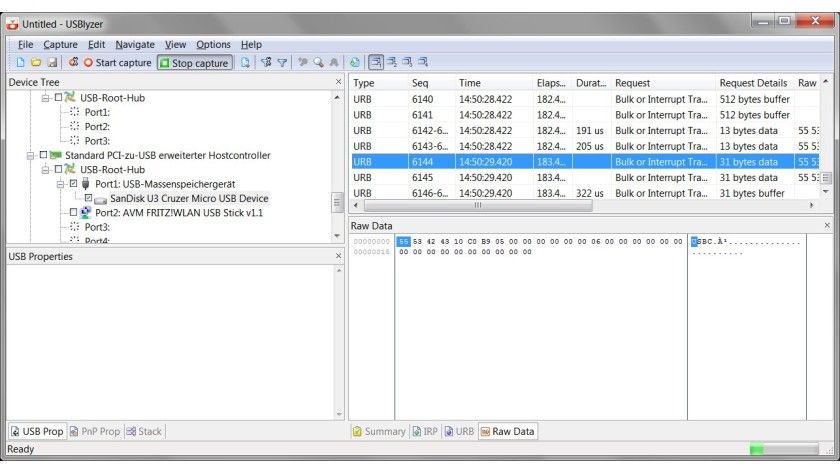Click the Save disk toolbar icon
The width and height of the screenshot is (840, 473).
point(52,63)
